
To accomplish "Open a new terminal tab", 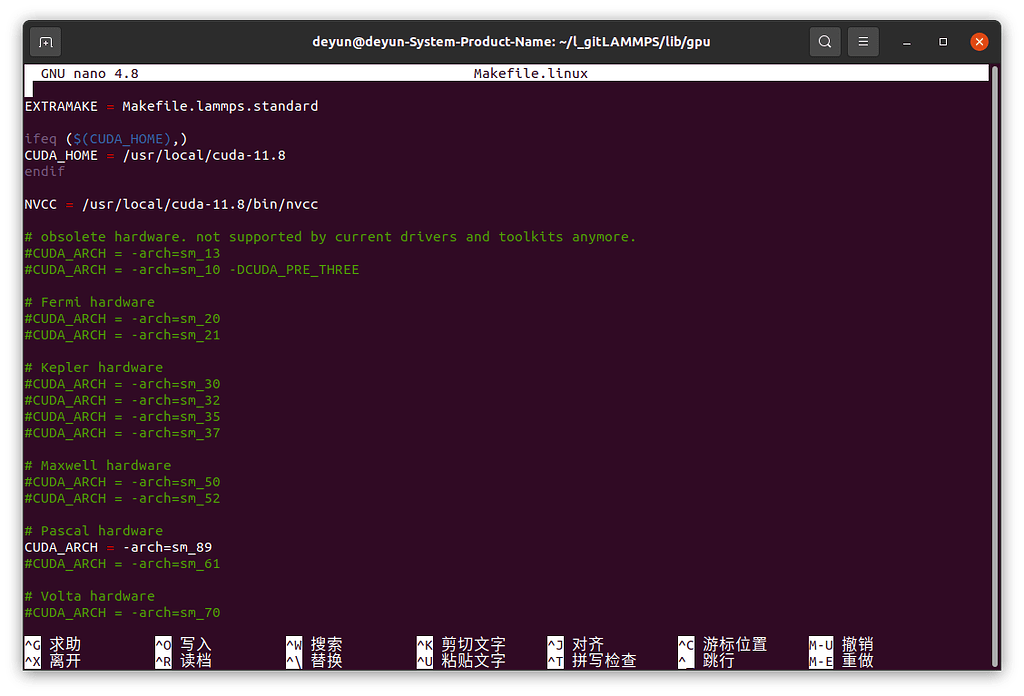I will [45, 42].
